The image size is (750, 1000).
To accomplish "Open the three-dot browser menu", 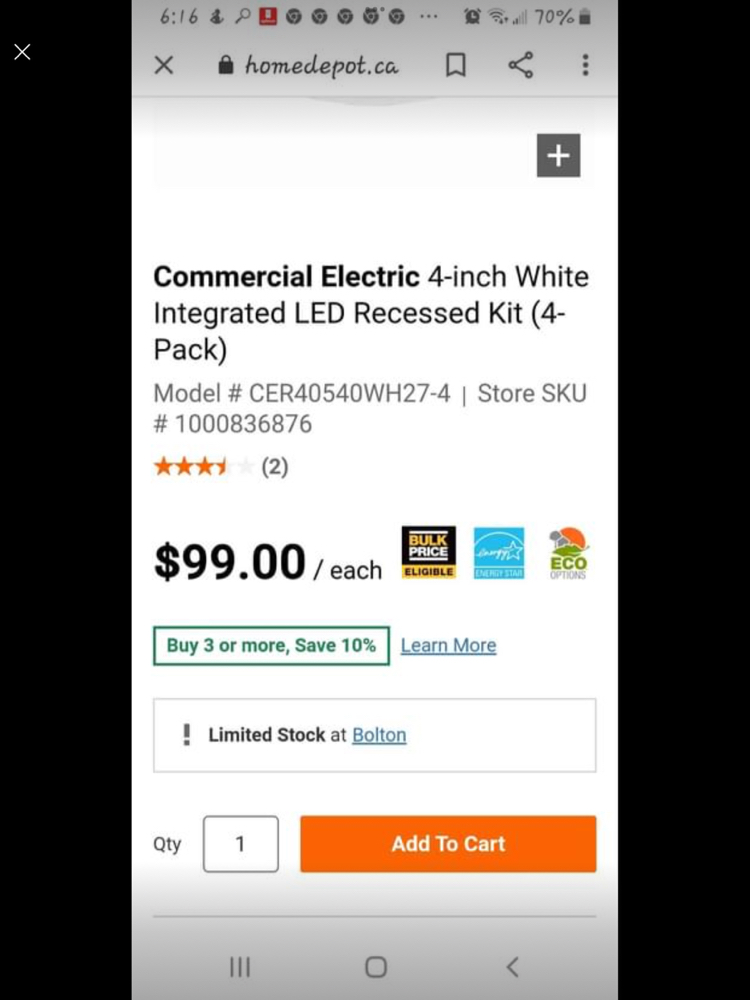I will pyautogui.click(x=585, y=64).
